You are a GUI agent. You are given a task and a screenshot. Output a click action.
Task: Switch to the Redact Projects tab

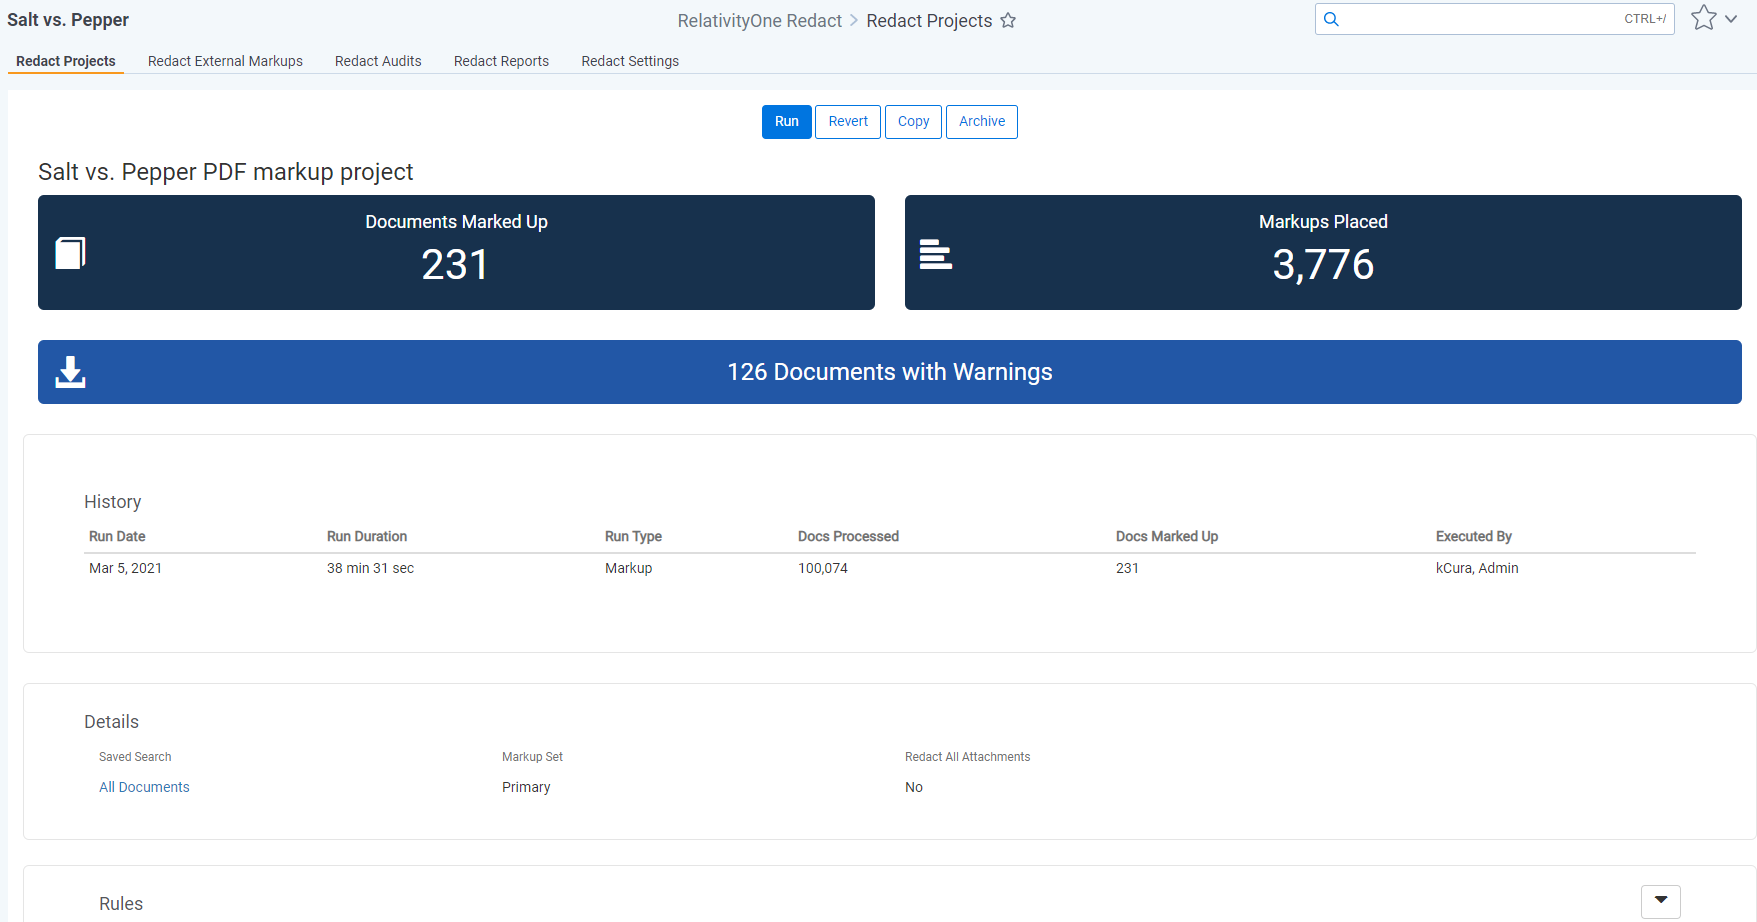[66, 61]
